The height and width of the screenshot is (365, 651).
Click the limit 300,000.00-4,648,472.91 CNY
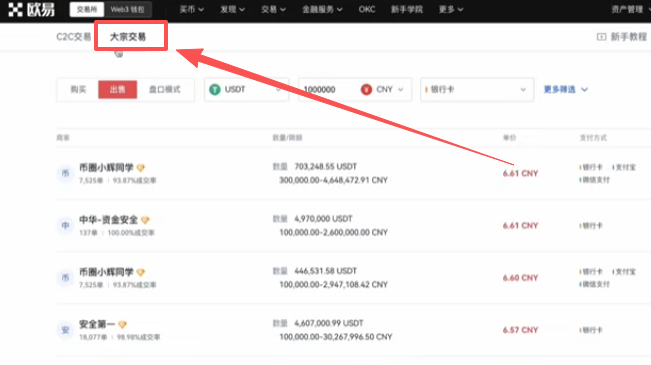pos(333,180)
